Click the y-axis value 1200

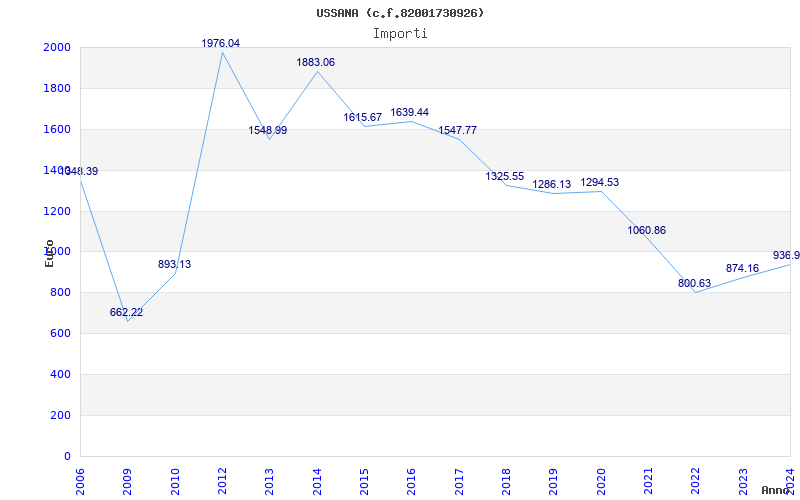57,211
